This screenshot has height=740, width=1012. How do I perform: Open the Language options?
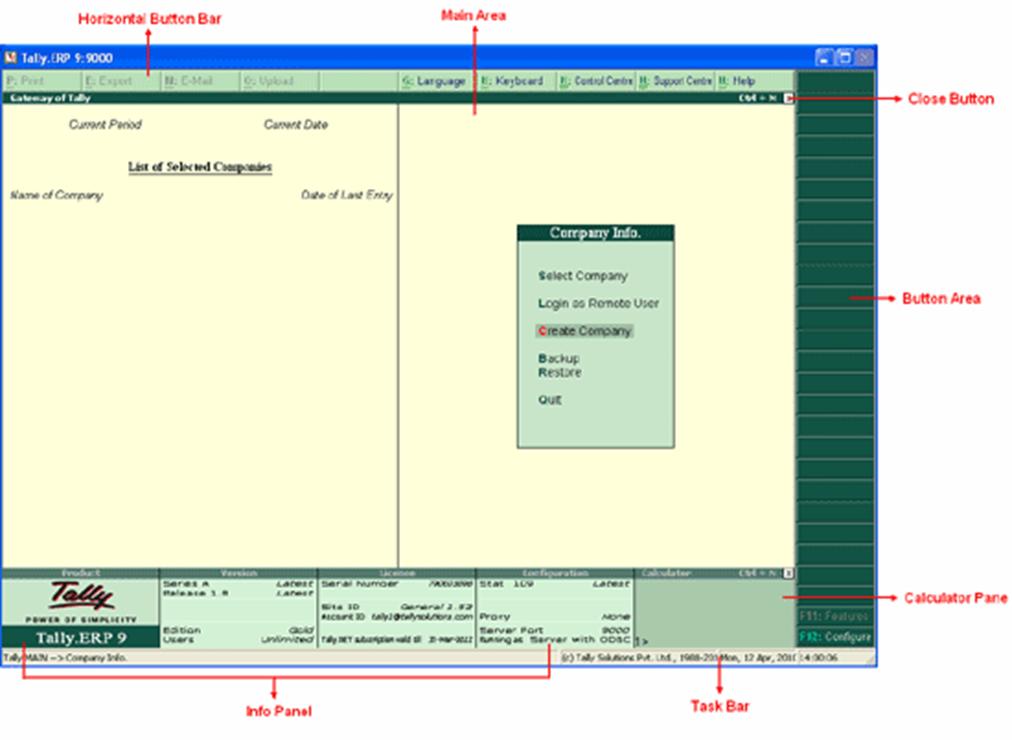[x=434, y=81]
